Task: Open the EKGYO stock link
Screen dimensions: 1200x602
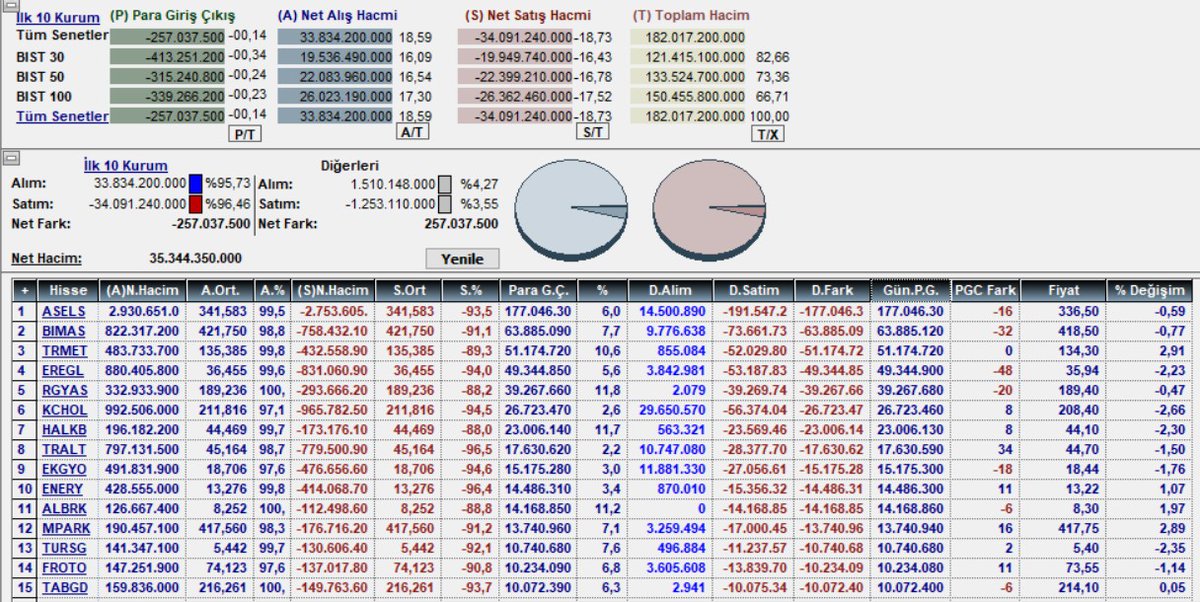Action: [64, 467]
